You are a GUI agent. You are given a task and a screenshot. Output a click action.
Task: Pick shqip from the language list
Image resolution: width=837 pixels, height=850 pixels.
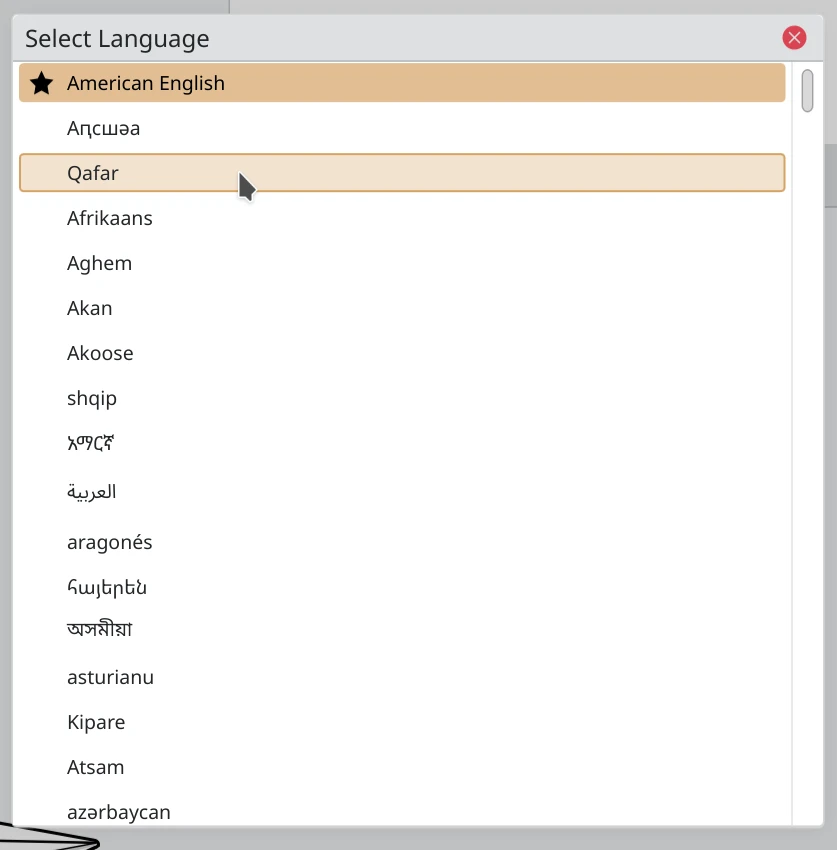click(402, 398)
